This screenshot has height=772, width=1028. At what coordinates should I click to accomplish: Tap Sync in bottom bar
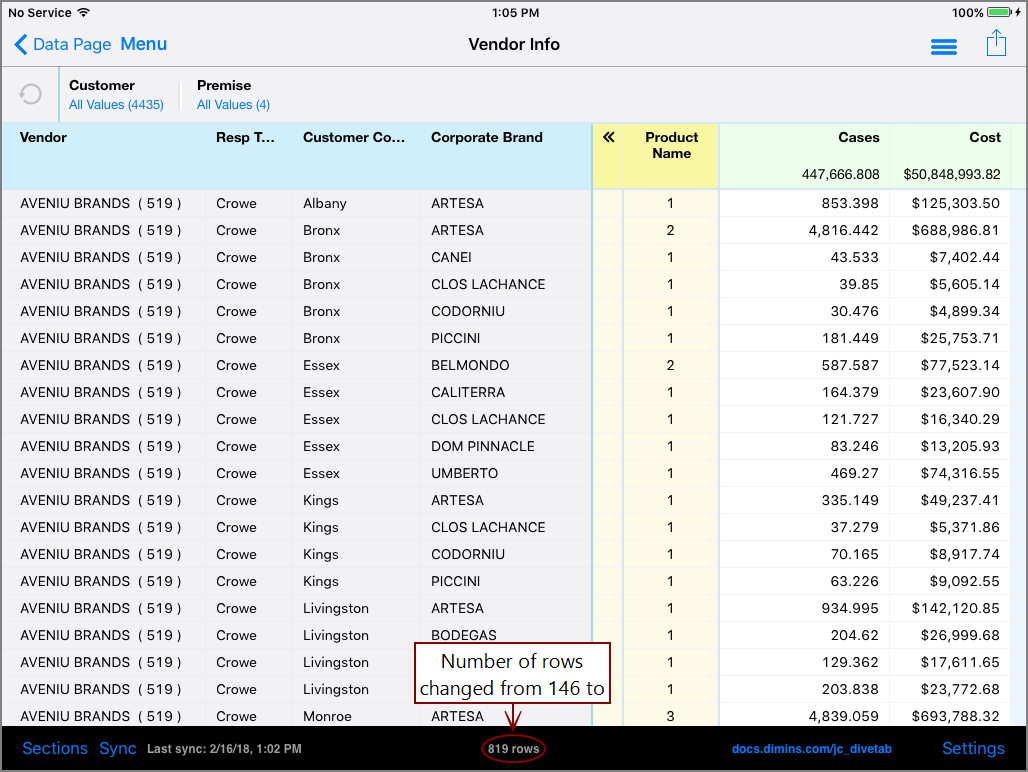(118, 748)
